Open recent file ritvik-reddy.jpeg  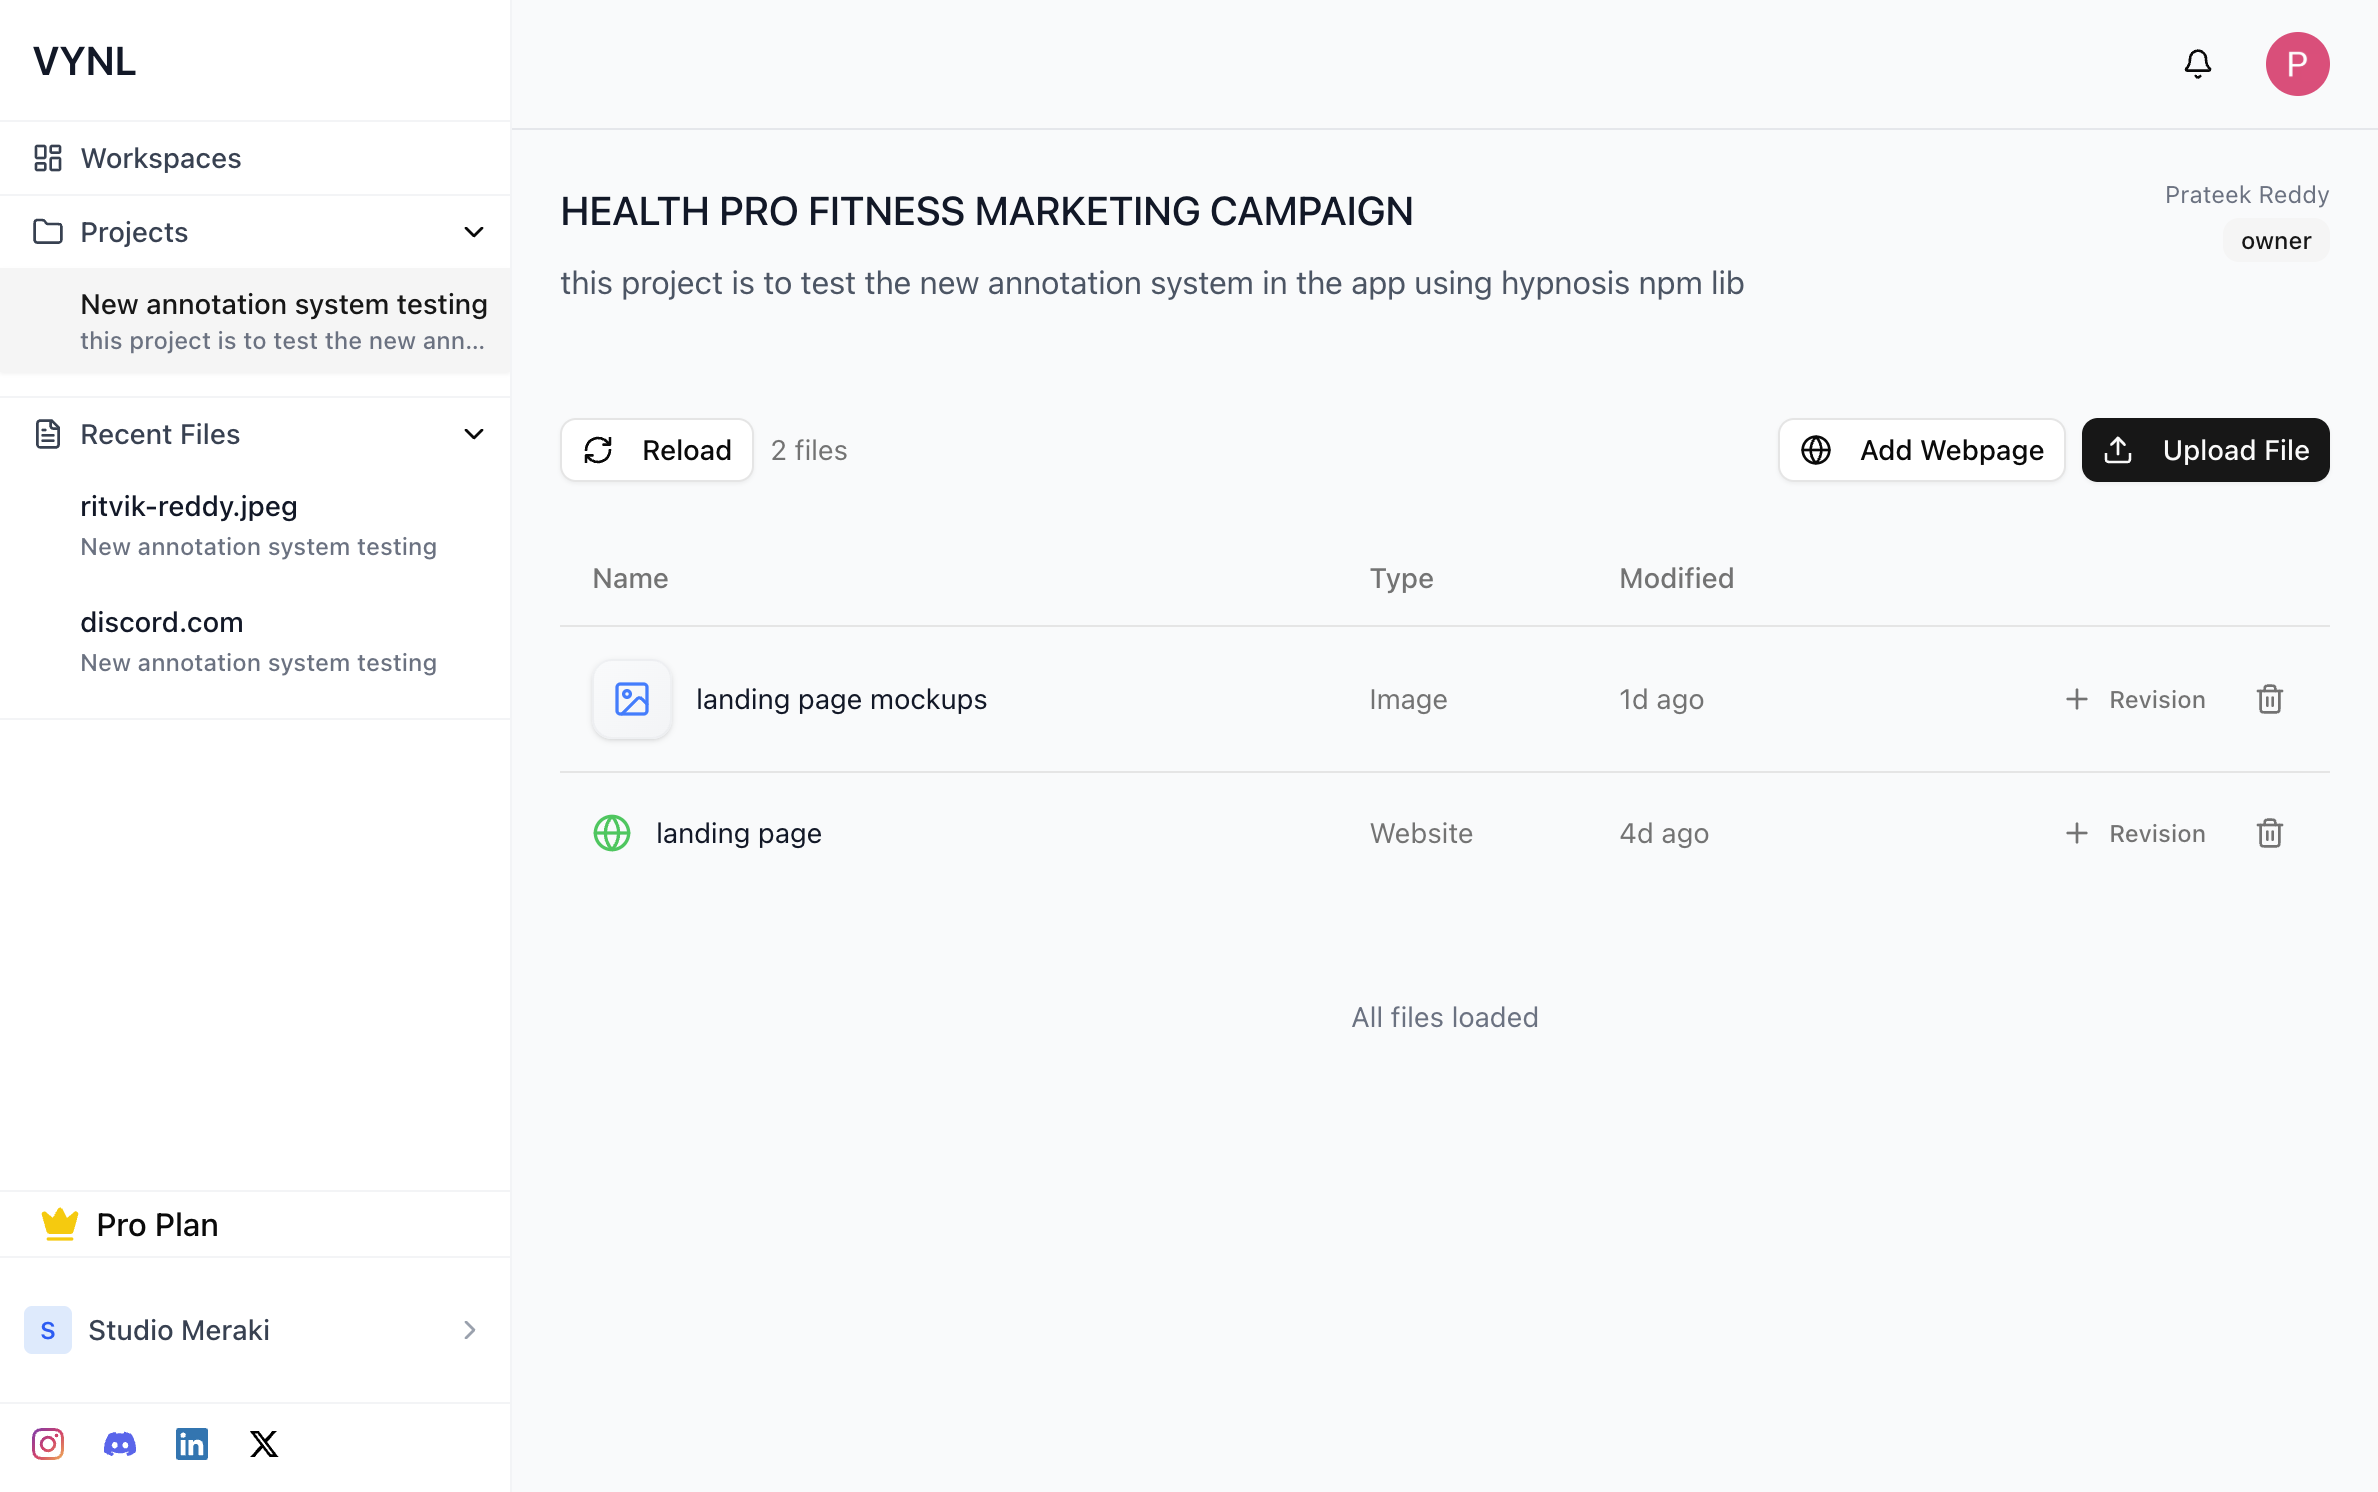189,506
